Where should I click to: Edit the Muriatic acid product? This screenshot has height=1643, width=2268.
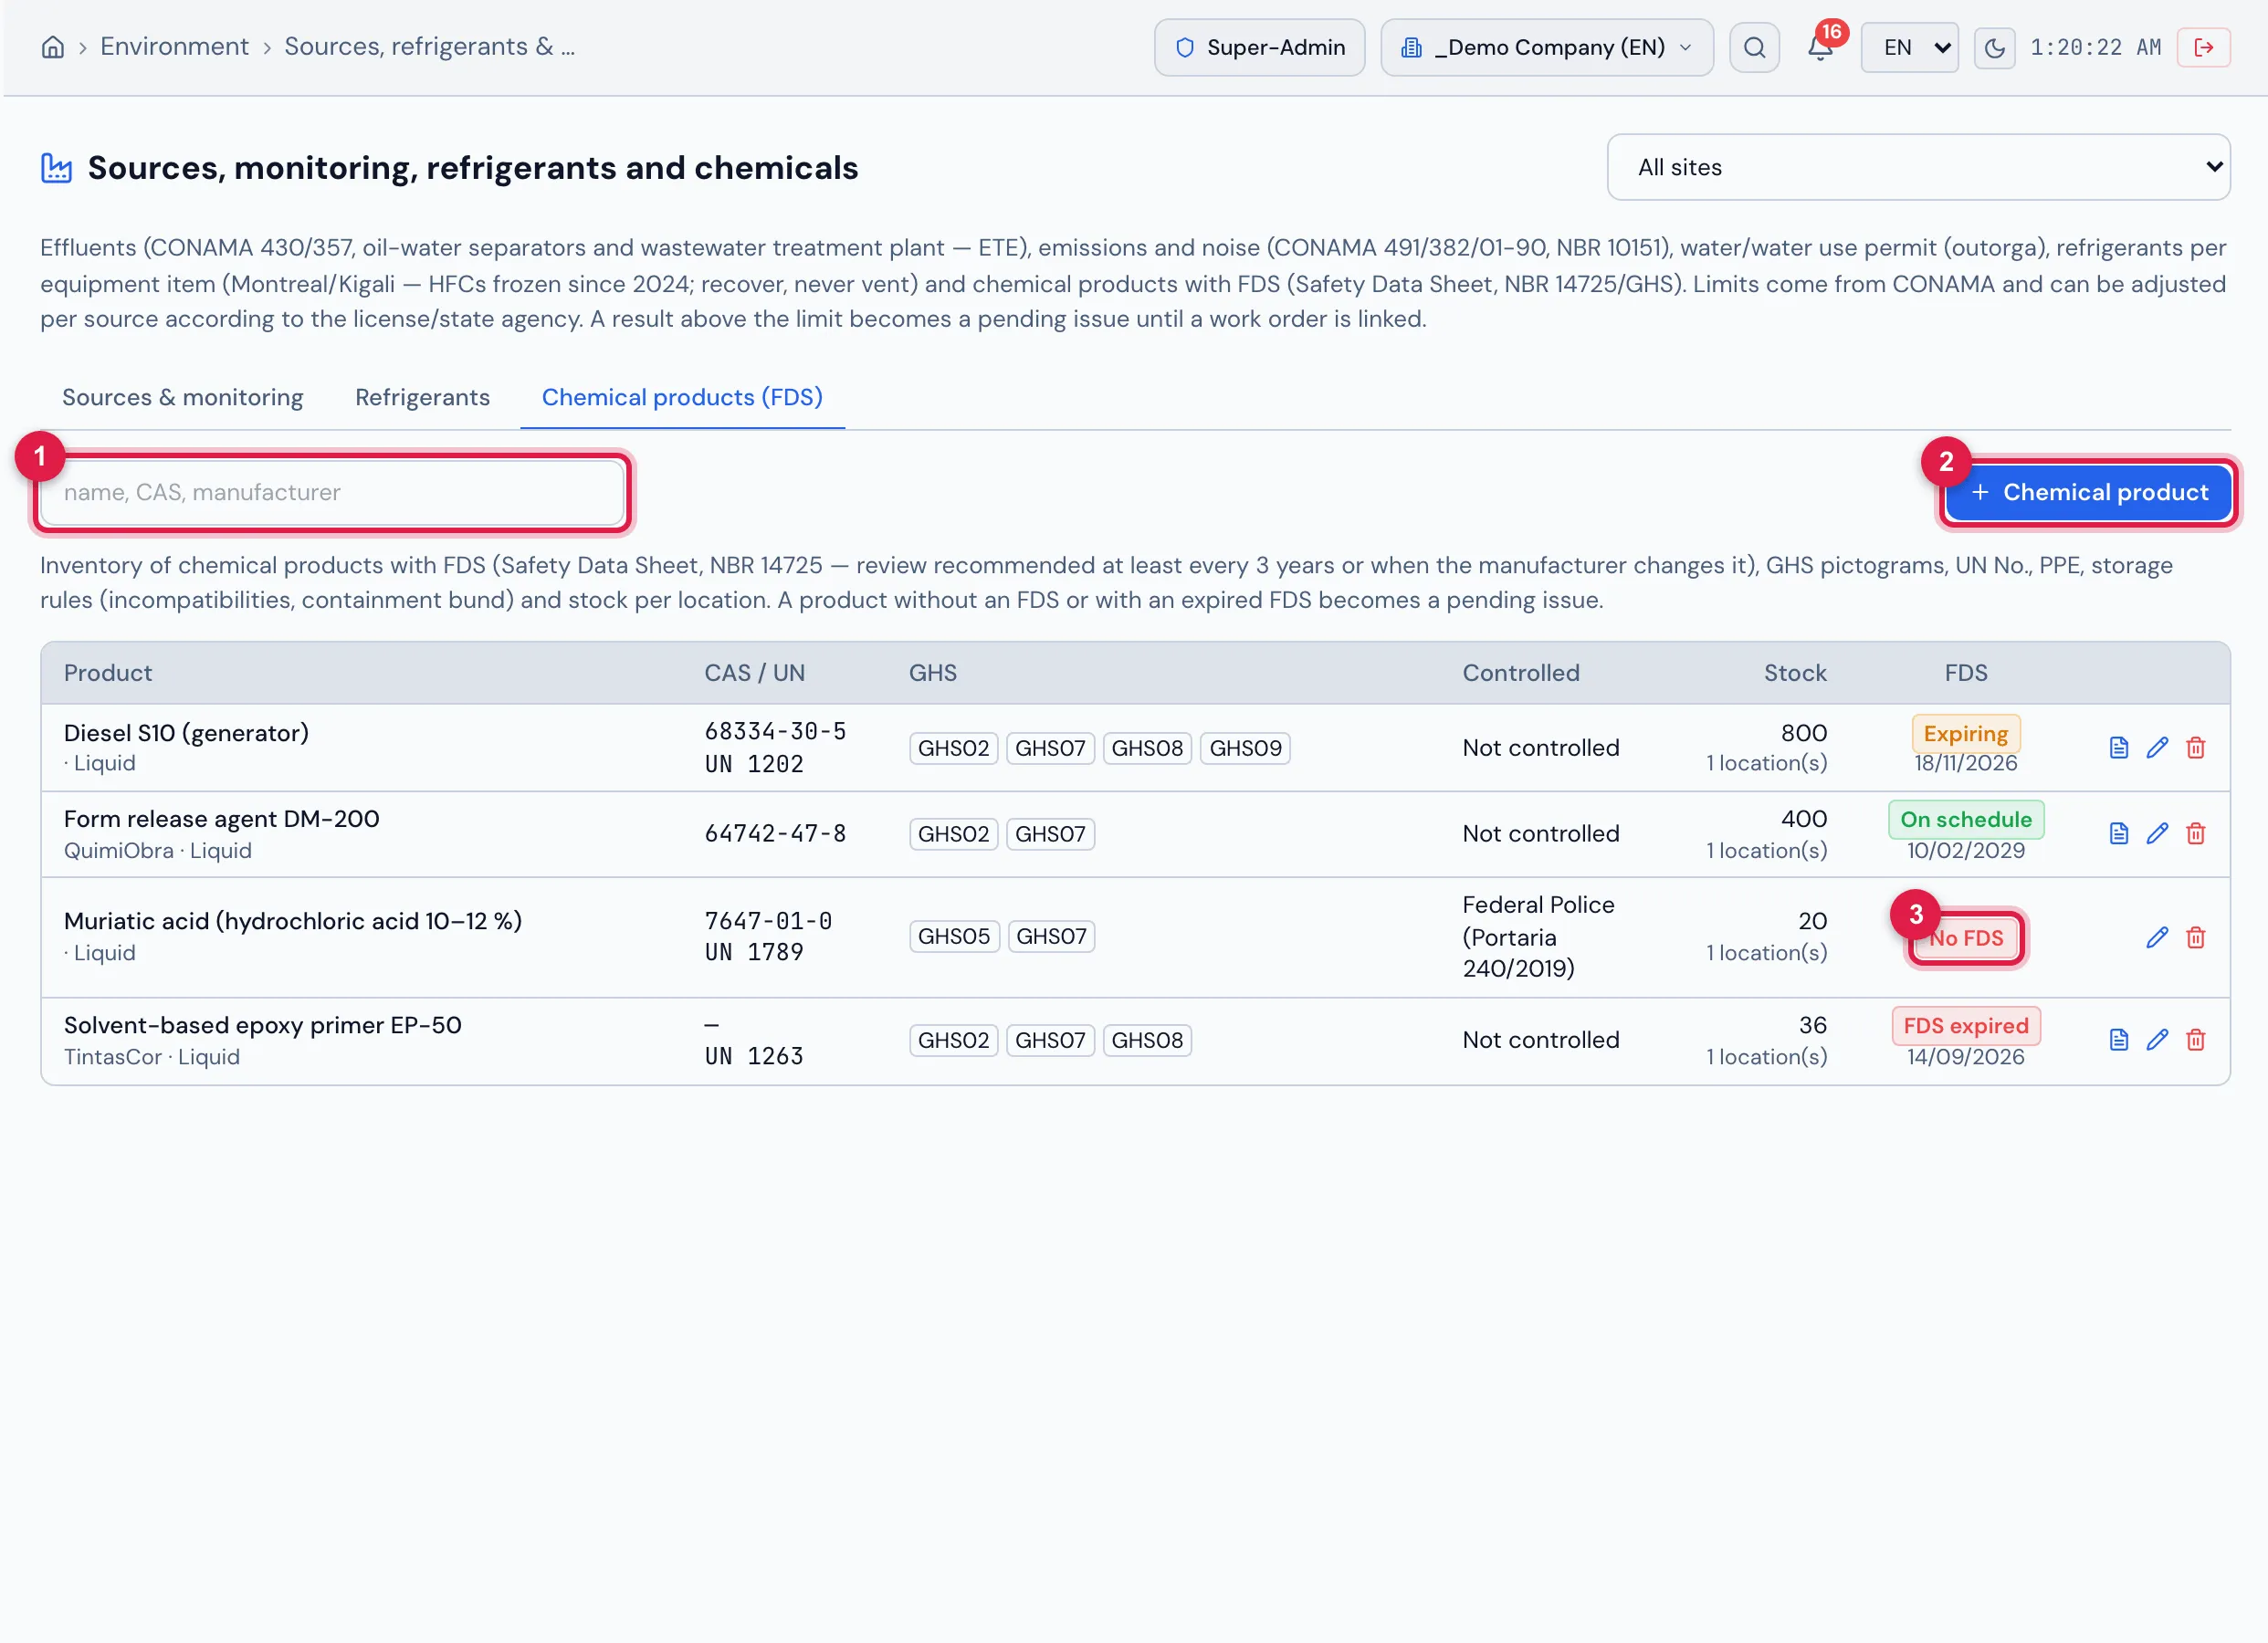tap(2157, 938)
